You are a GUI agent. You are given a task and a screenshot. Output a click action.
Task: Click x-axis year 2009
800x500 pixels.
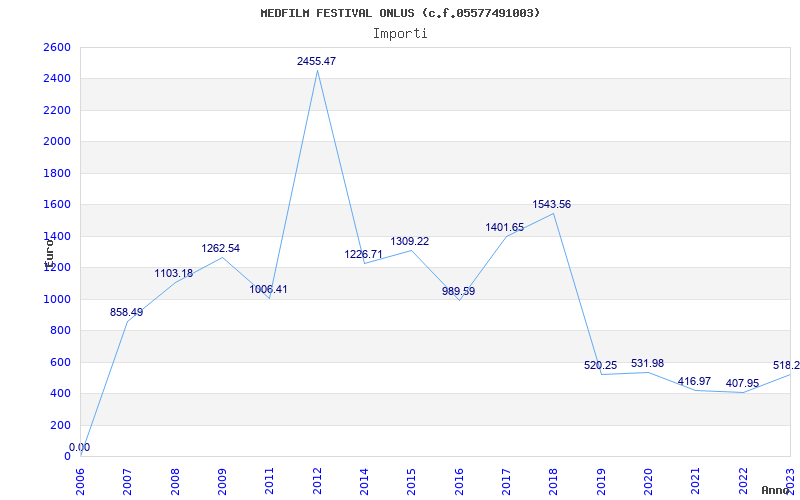pos(222,481)
